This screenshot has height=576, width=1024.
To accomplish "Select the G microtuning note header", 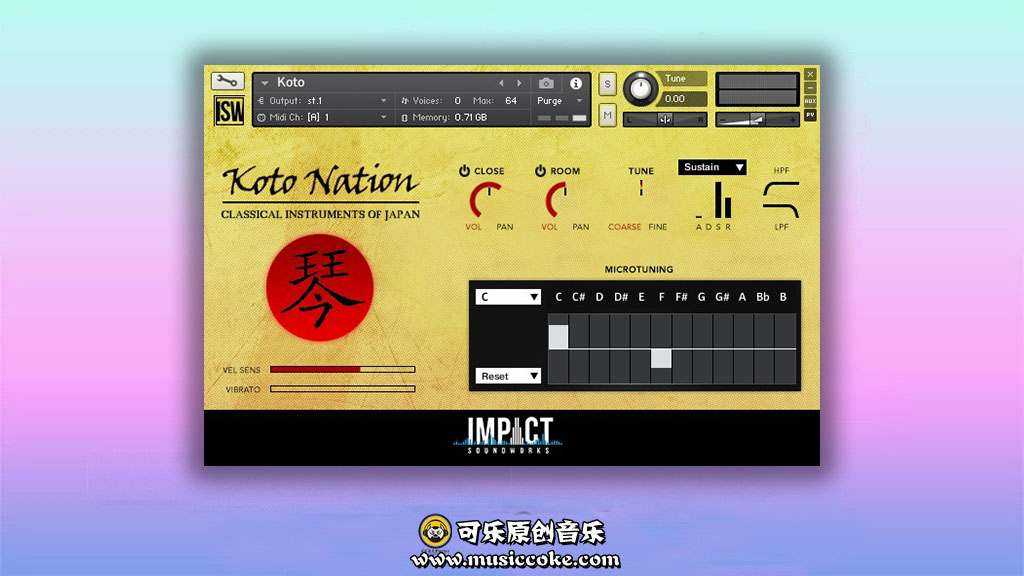I will tap(701, 296).
